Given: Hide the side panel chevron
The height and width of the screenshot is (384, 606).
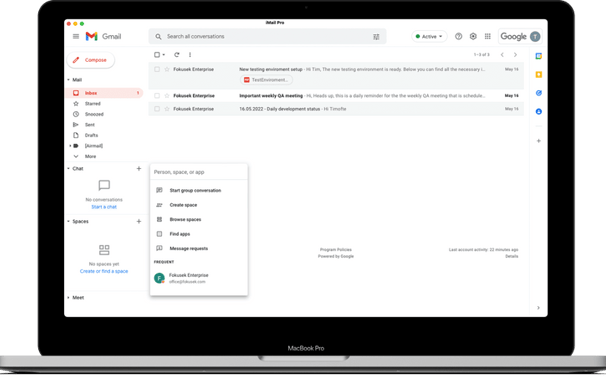Looking at the screenshot, I should pyautogui.click(x=538, y=308).
